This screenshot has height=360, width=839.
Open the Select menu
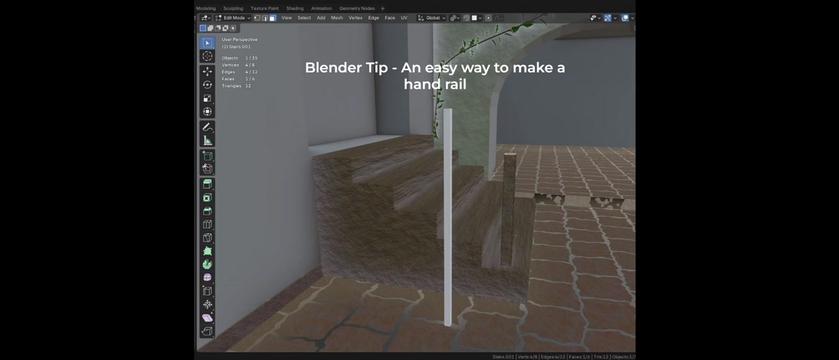coord(304,18)
